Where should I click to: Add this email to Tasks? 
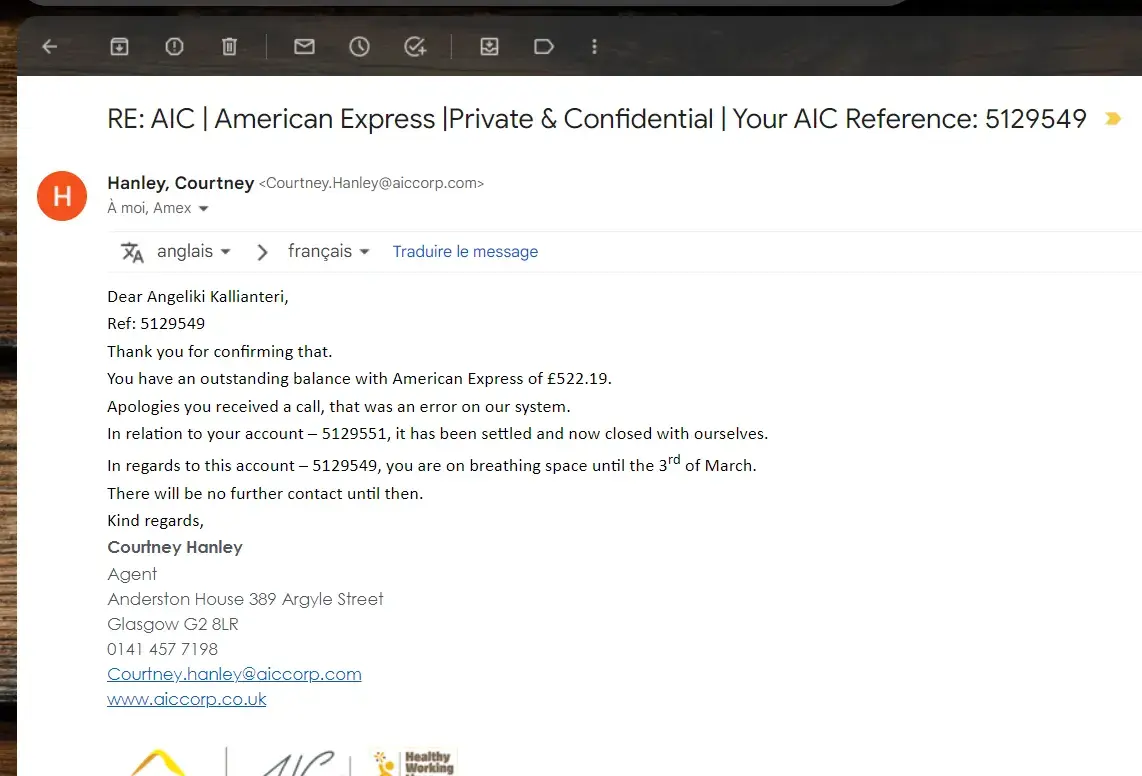415,46
